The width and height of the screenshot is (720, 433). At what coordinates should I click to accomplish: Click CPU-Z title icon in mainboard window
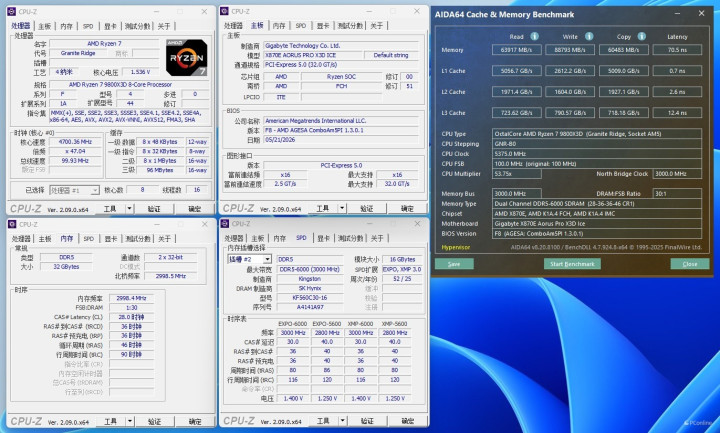225,11
